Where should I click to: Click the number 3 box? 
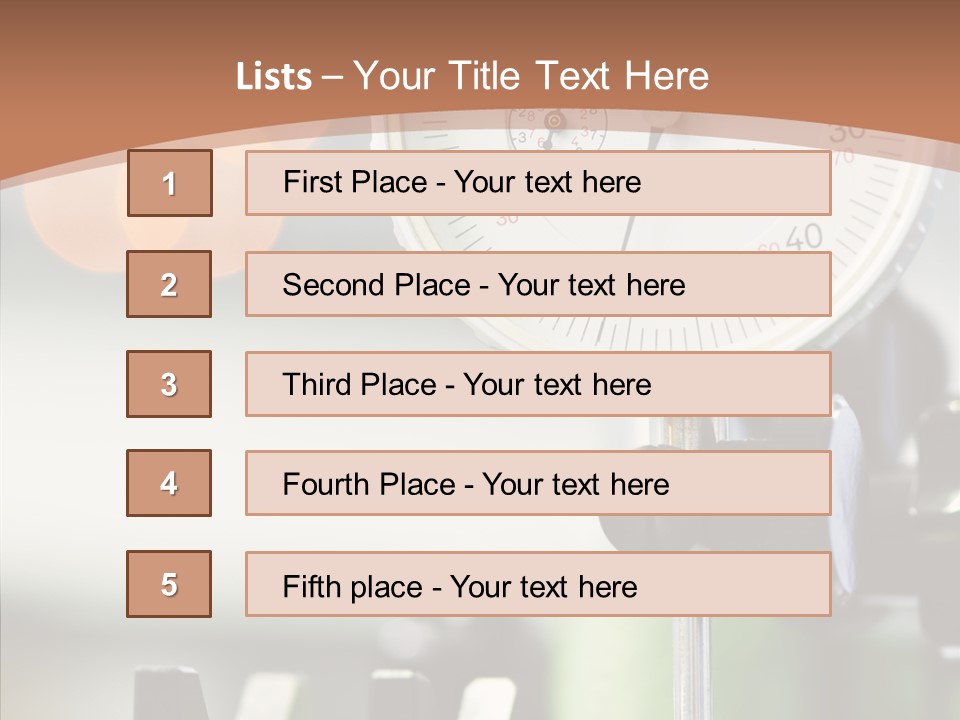(169, 384)
